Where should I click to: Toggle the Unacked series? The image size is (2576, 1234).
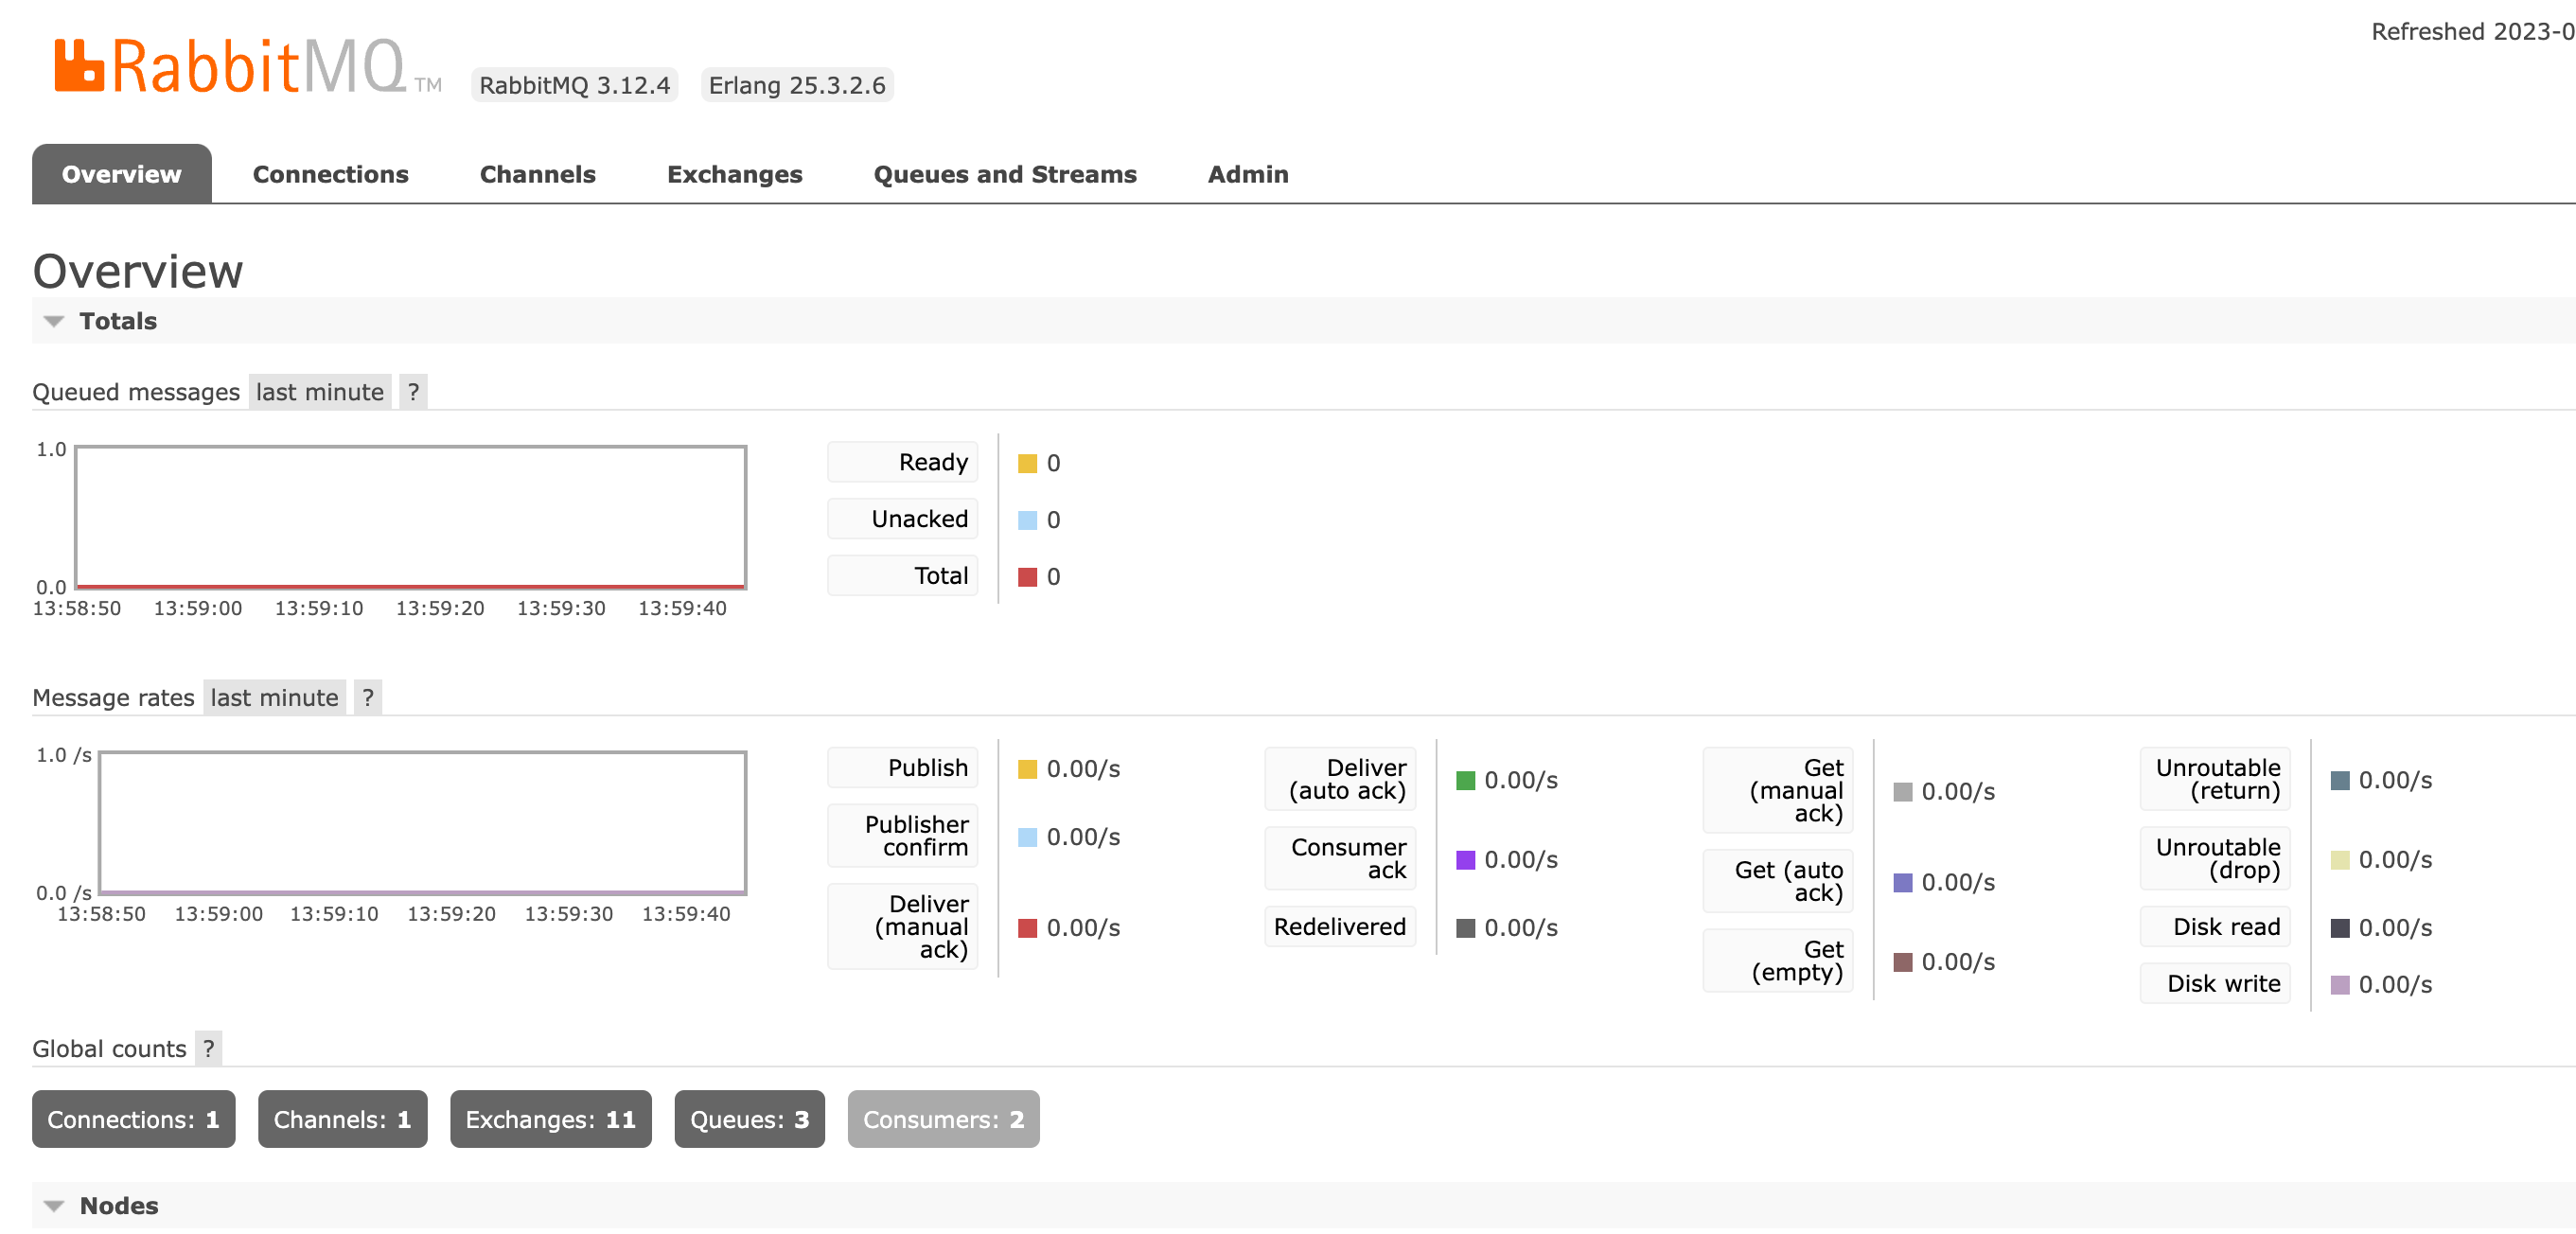point(902,519)
